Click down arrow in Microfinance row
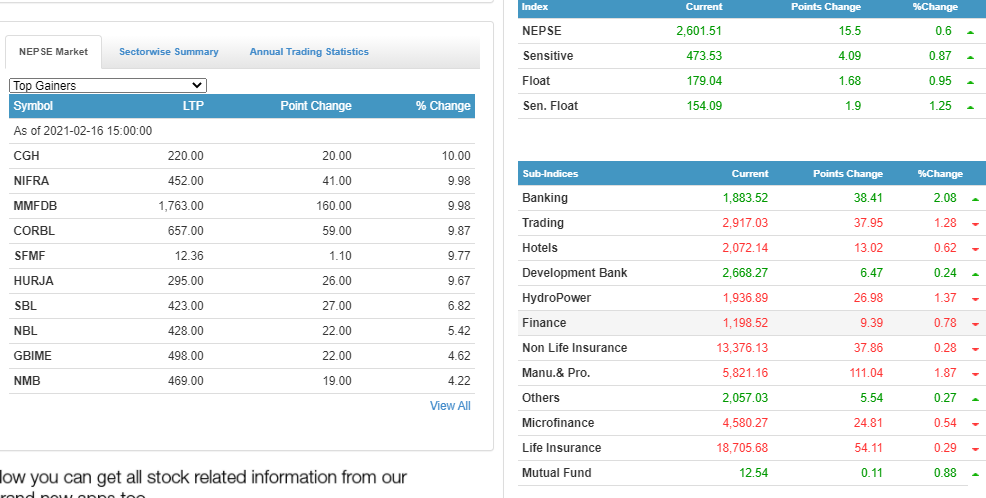 (x=975, y=424)
